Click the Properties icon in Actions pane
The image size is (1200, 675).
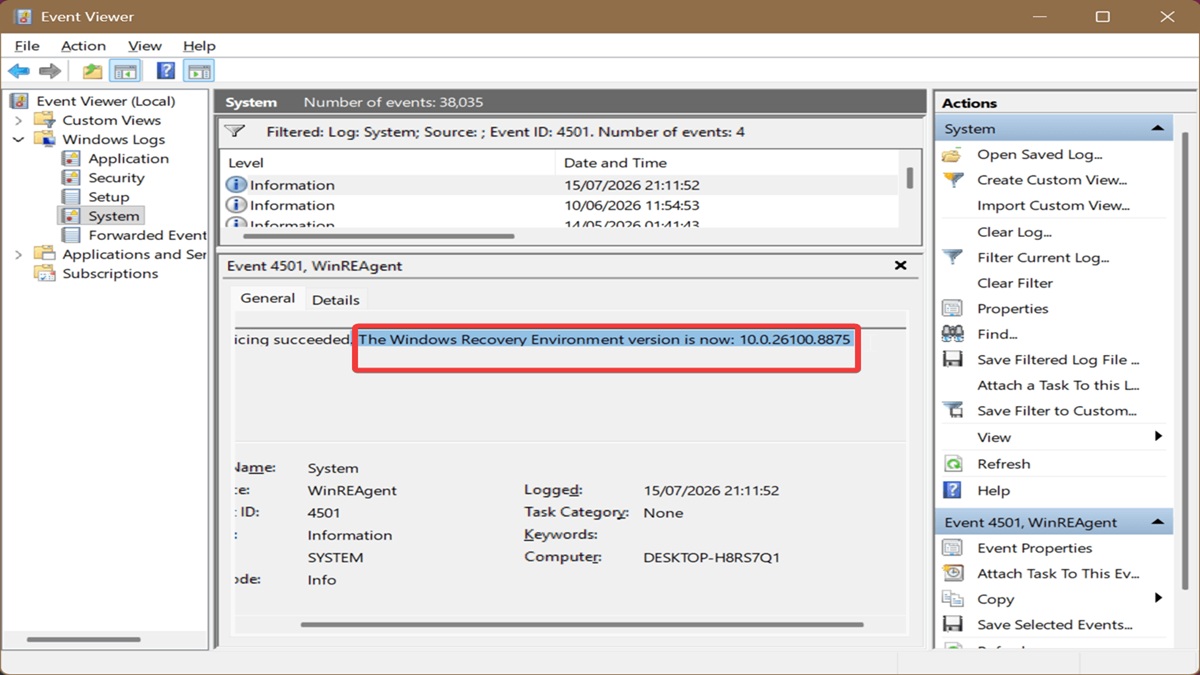(x=953, y=309)
